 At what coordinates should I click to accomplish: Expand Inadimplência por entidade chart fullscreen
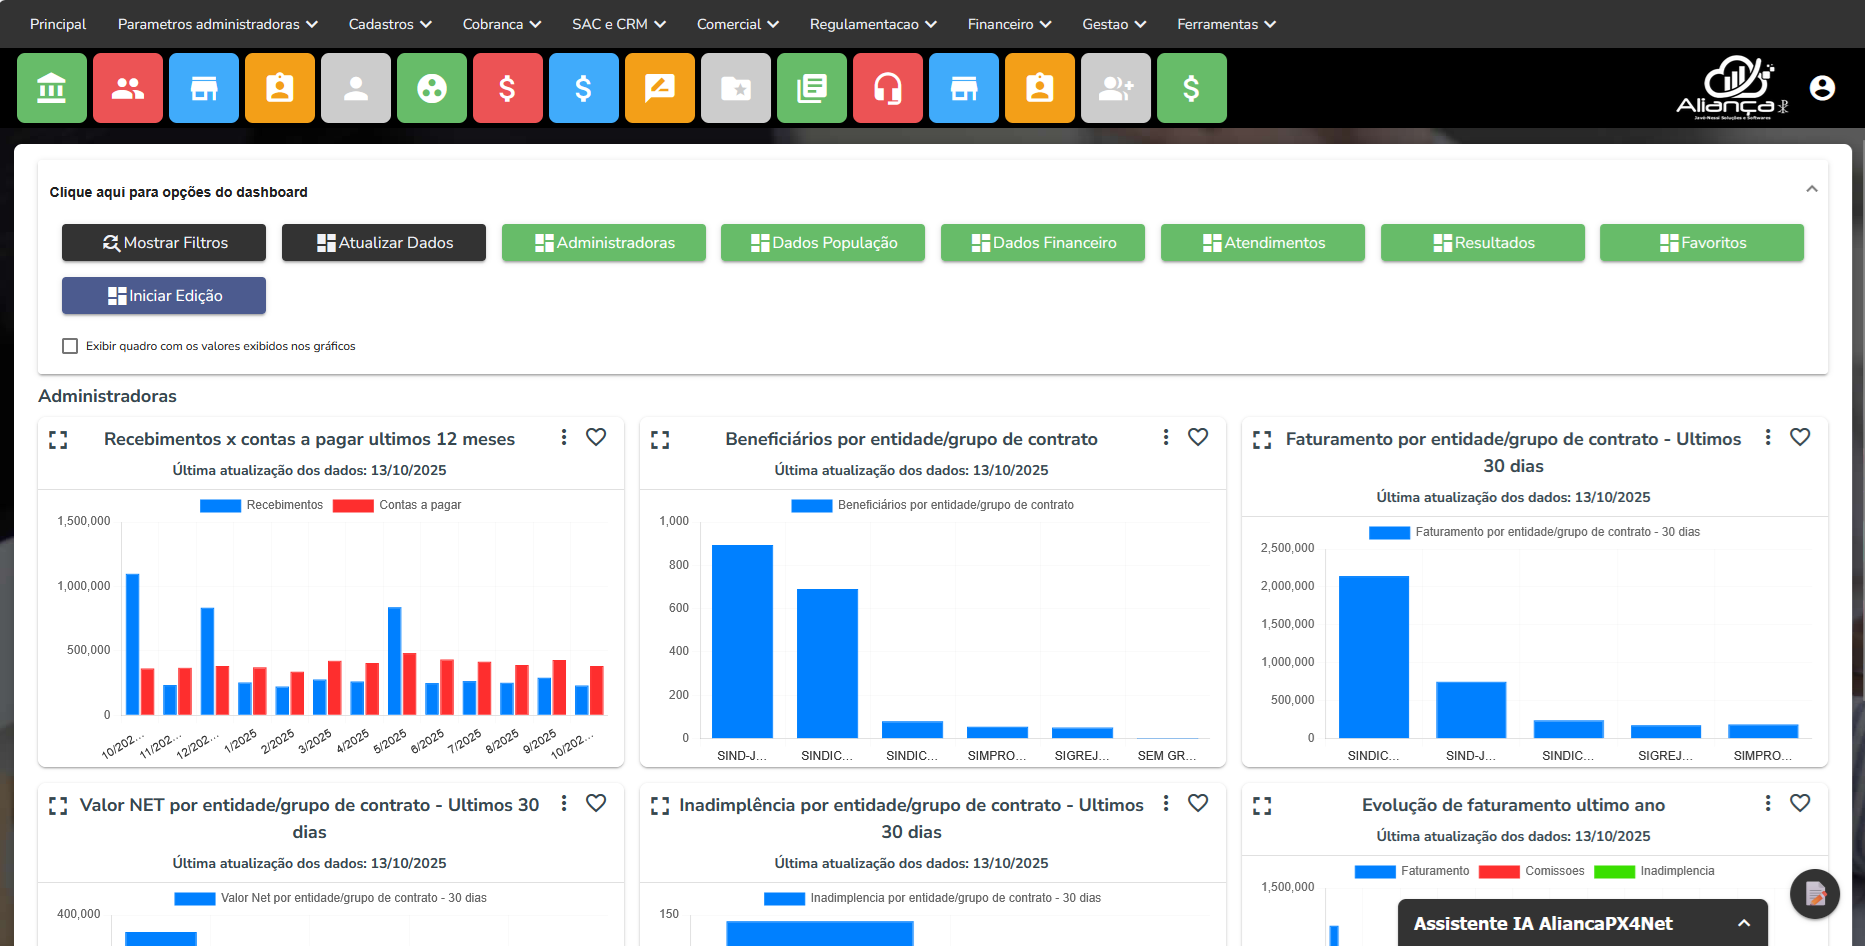(x=660, y=806)
